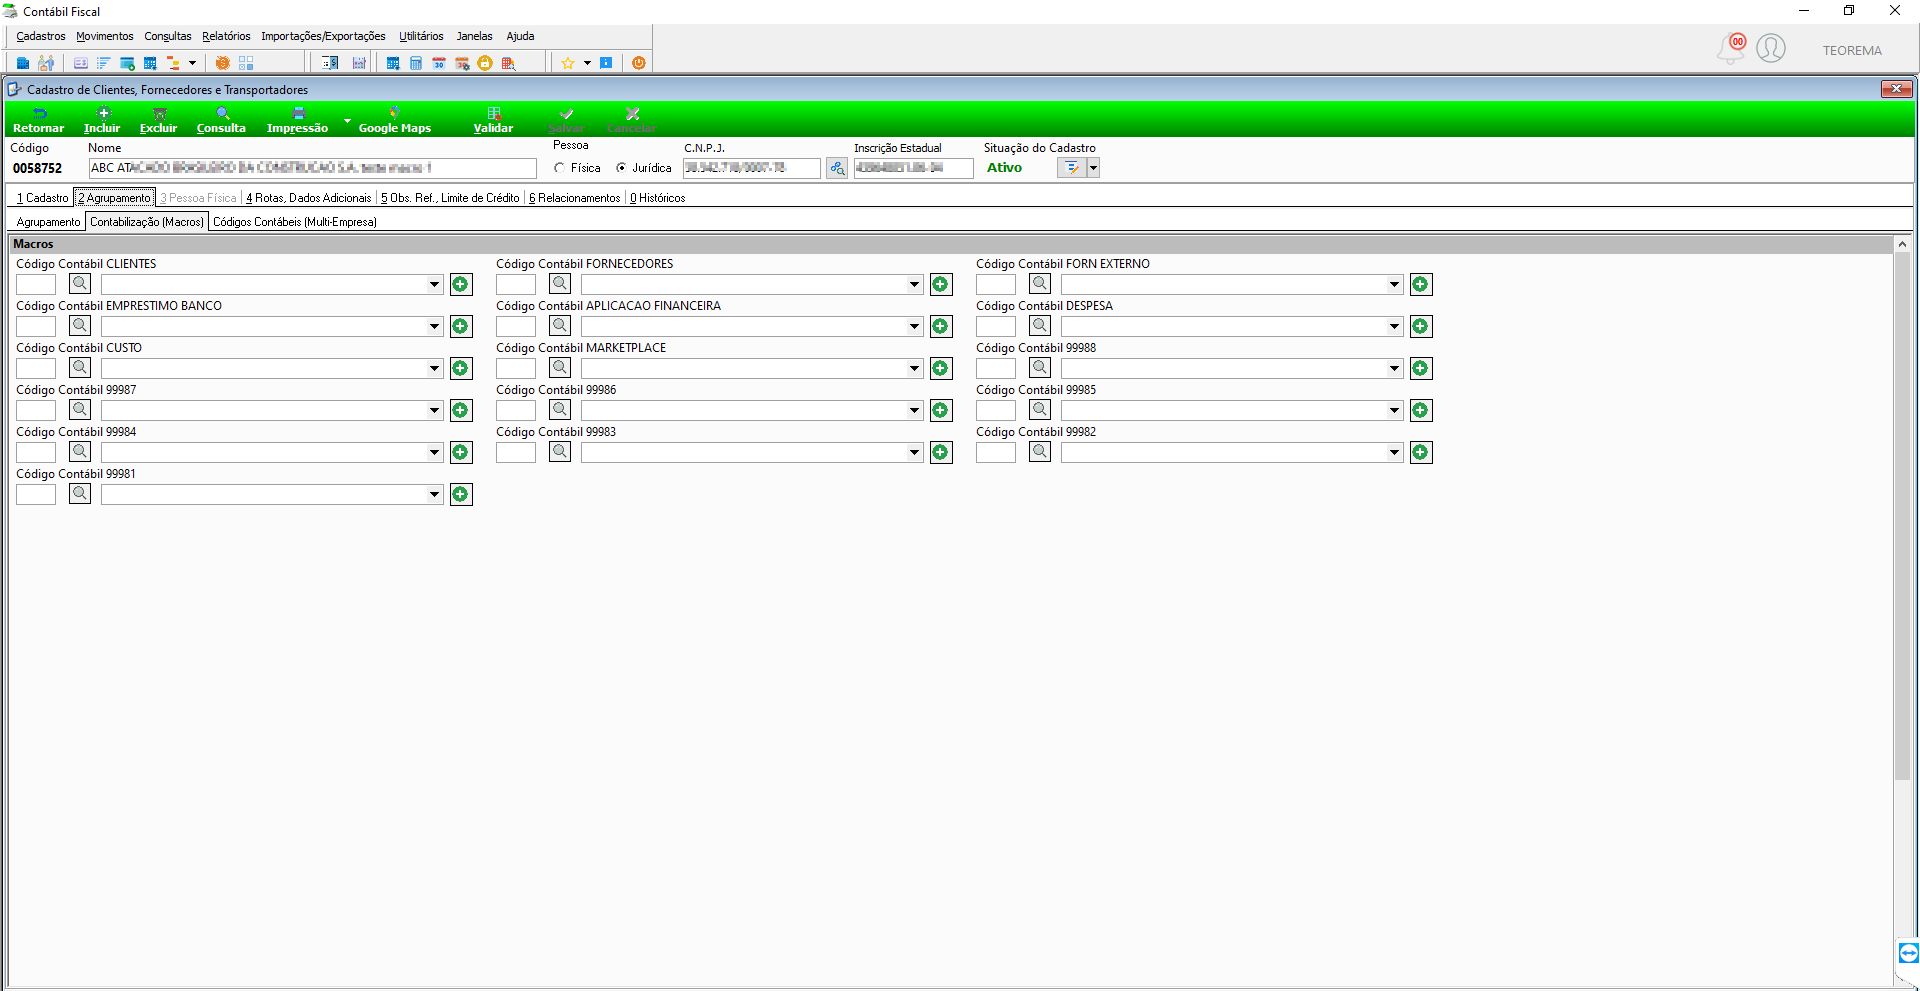Viewport: 1920px width, 991px height.
Task: Click the Código Contábil CUSTO code field
Action: point(36,369)
